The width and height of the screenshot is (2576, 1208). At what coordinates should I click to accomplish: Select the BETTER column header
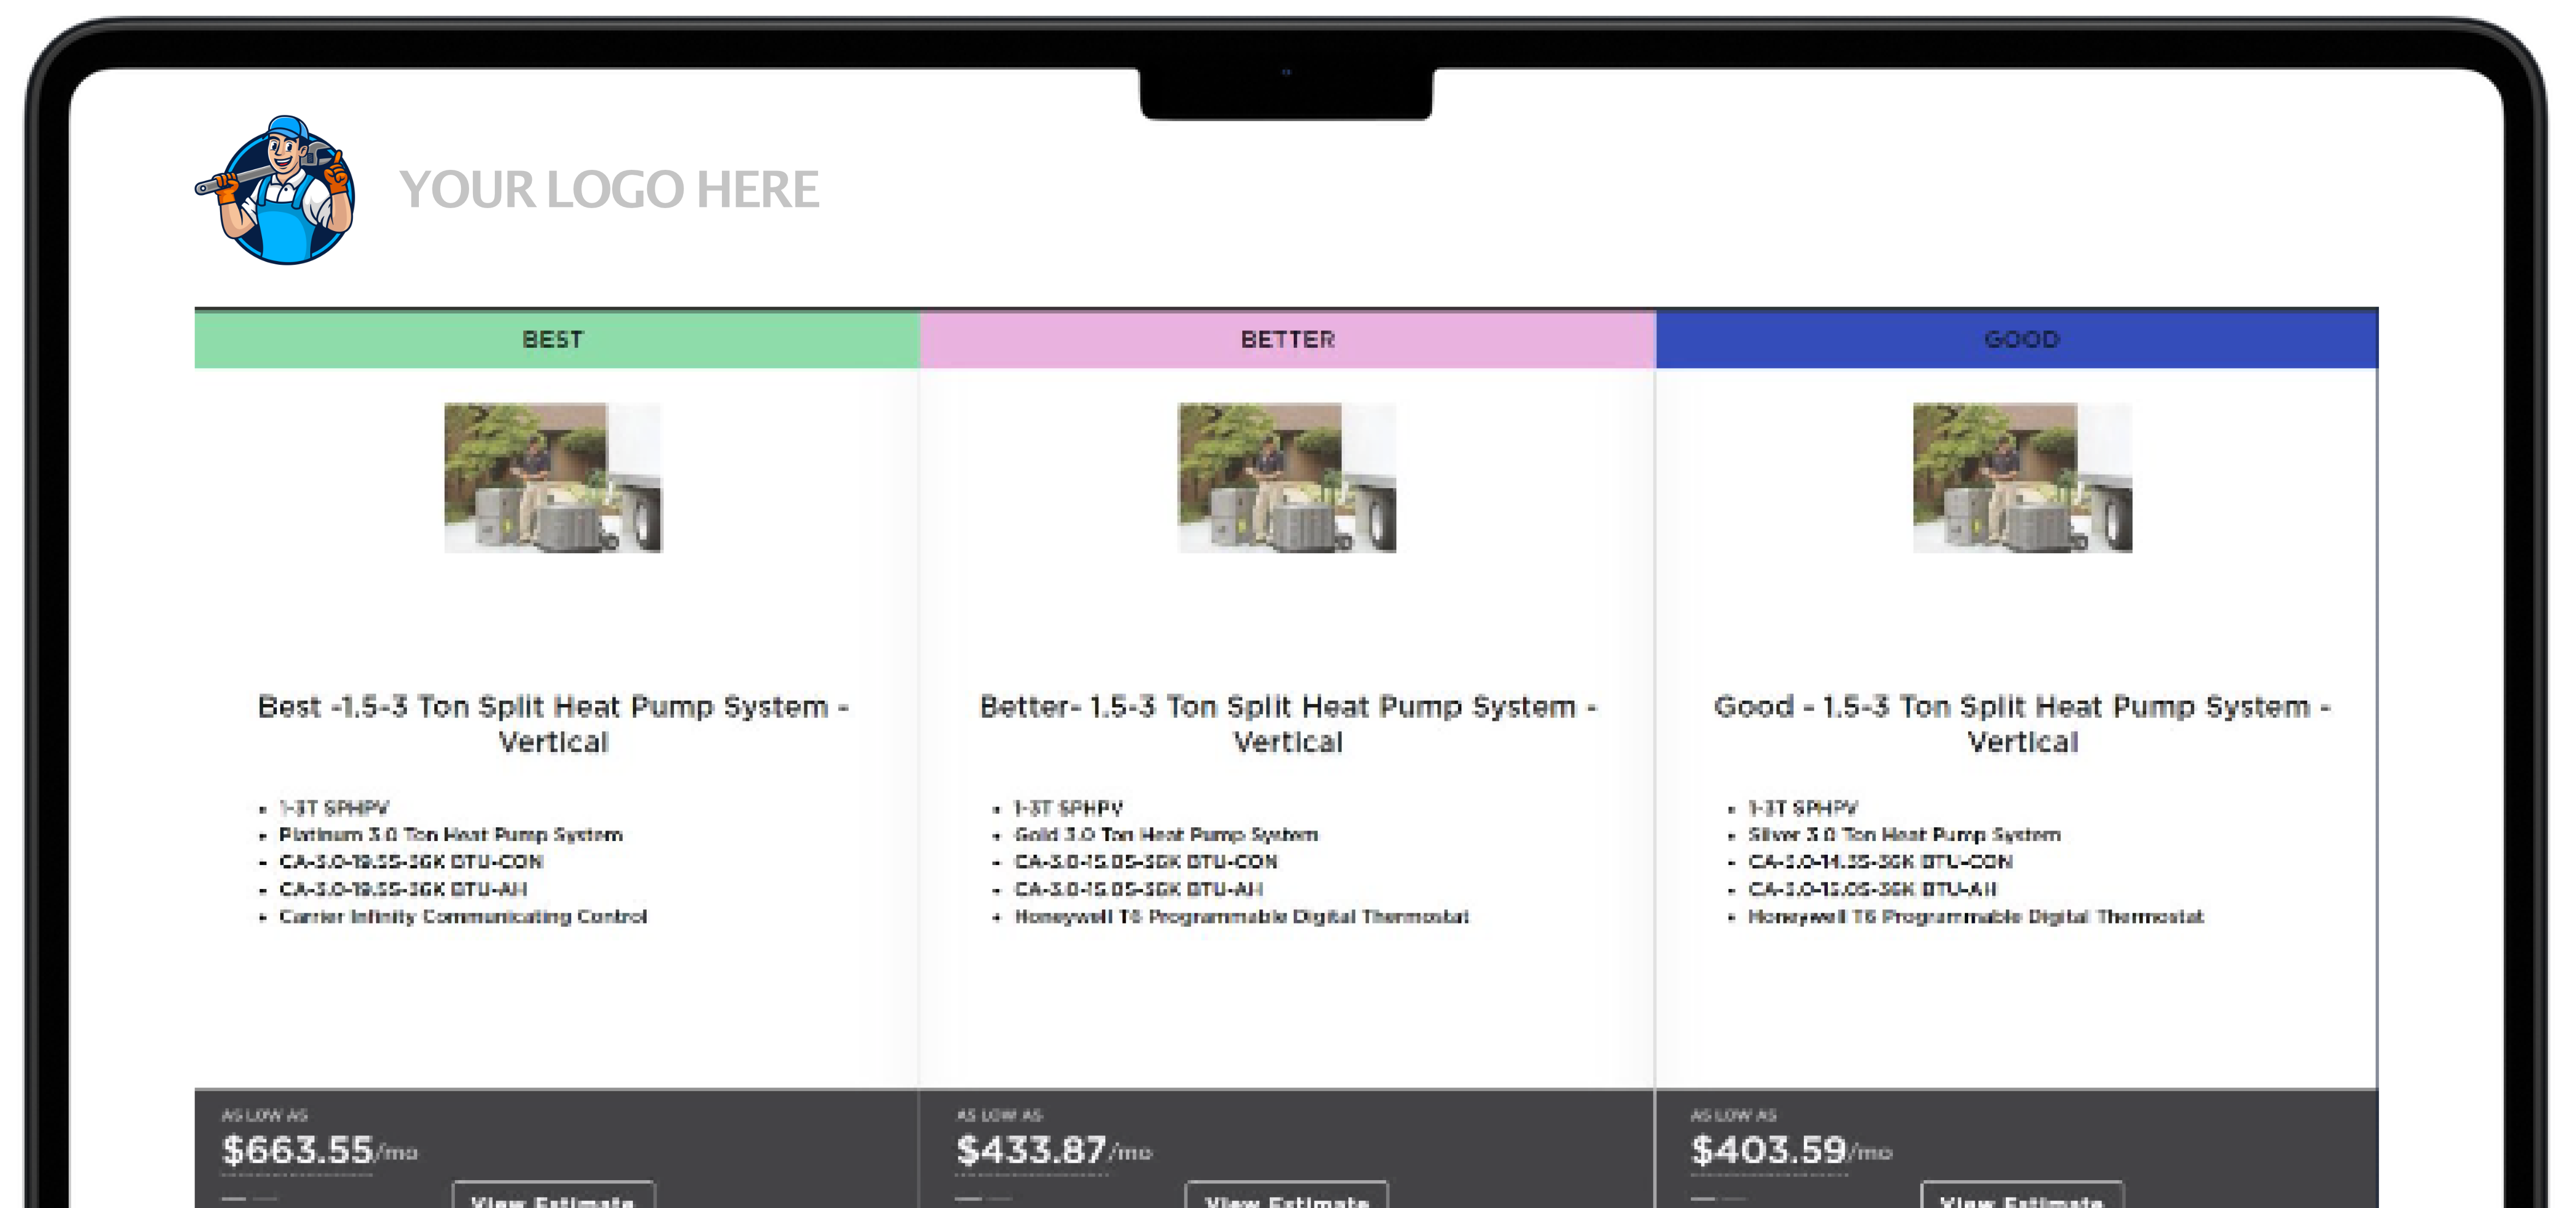click(1288, 340)
